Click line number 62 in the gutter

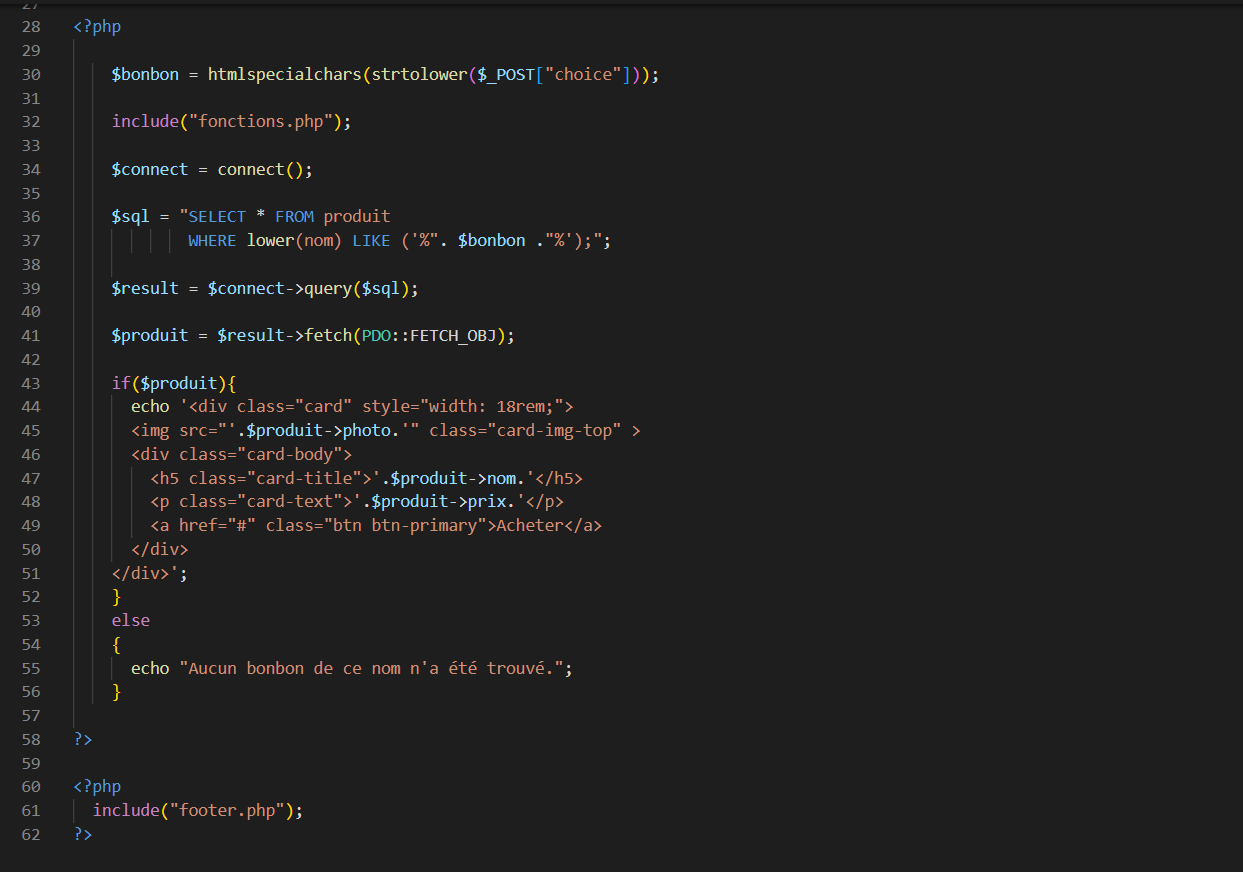pyautogui.click(x=30, y=834)
